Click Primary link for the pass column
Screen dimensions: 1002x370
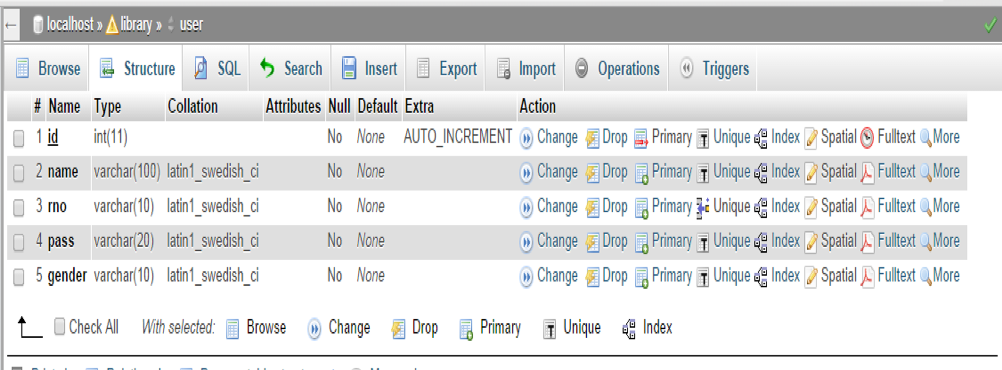pos(672,240)
